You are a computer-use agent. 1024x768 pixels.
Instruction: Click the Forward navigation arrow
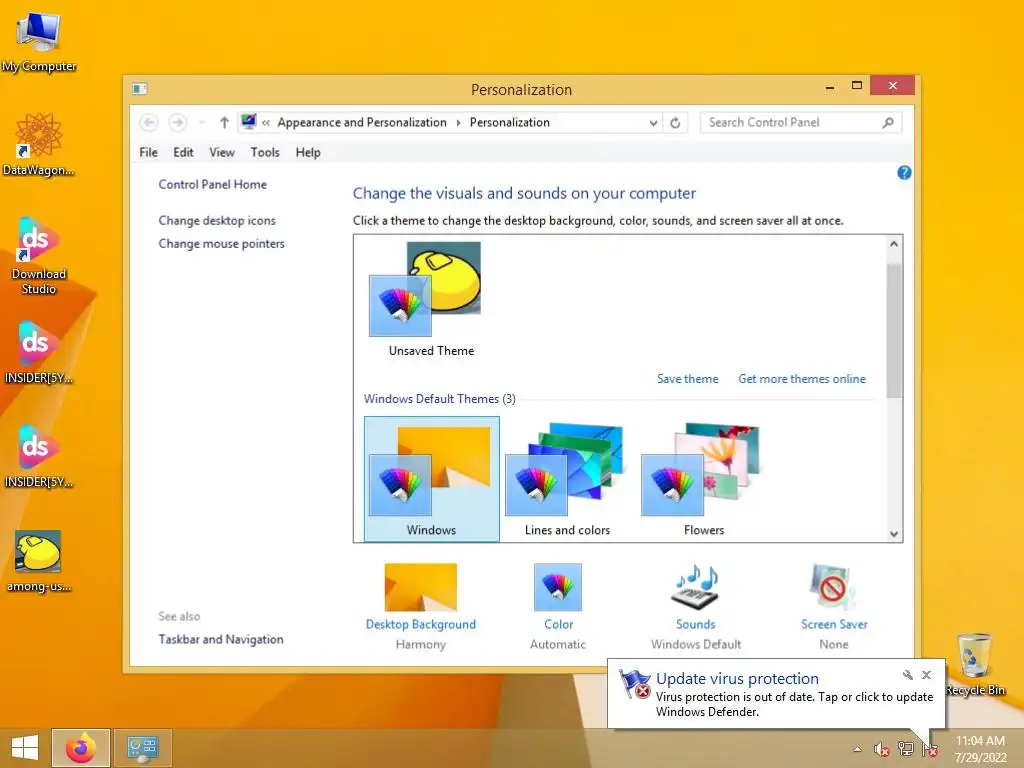178,122
